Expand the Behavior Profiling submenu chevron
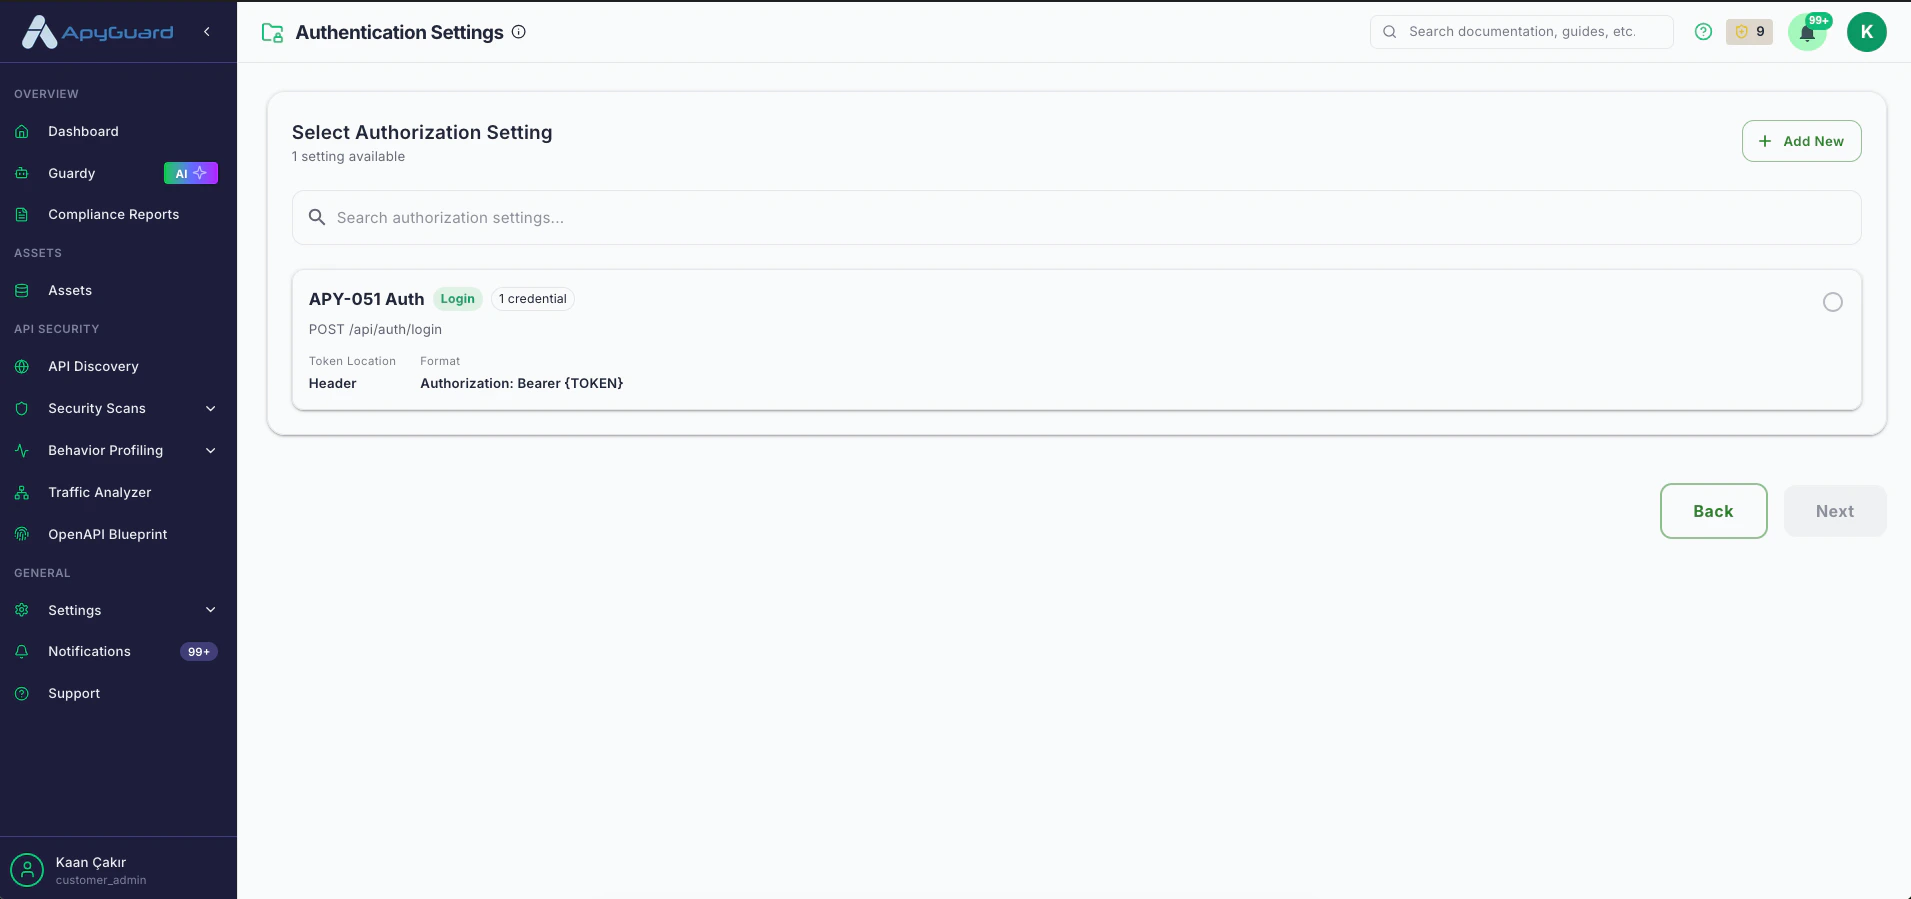 pyautogui.click(x=211, y=451)
